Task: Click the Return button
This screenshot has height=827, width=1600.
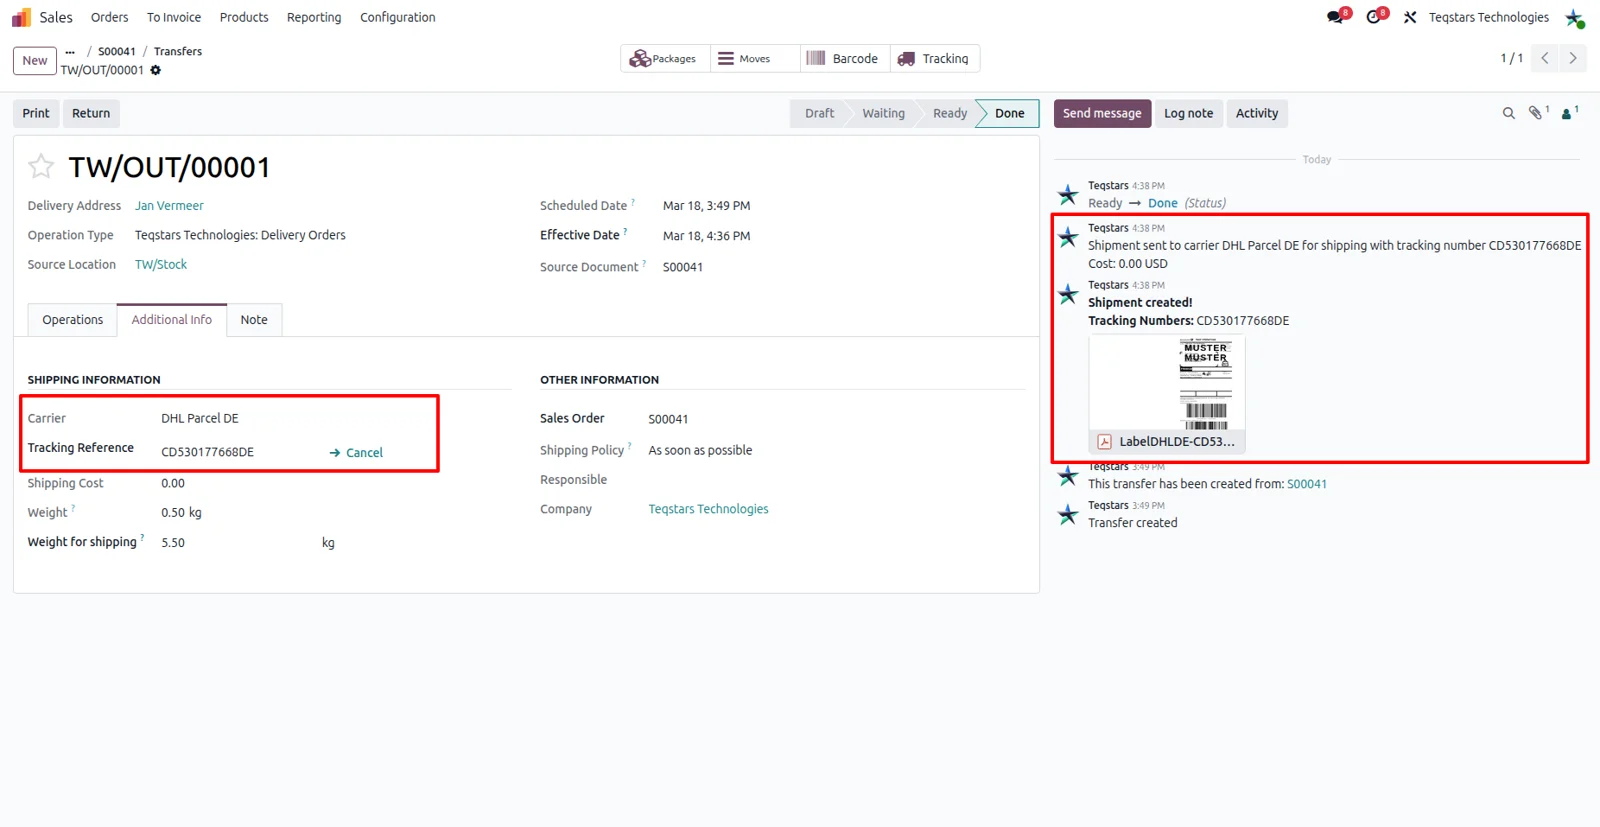Action: tap(91, 114)
